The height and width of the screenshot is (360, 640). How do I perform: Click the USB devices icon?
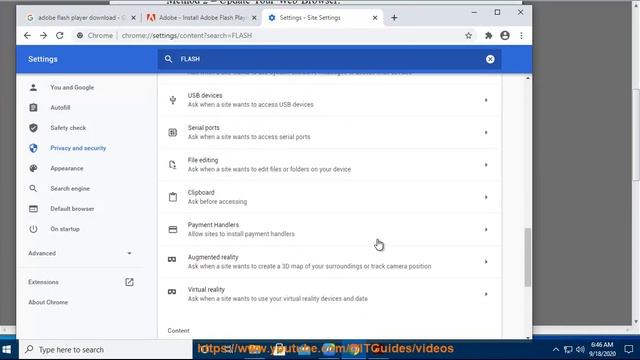pos(173,100)
